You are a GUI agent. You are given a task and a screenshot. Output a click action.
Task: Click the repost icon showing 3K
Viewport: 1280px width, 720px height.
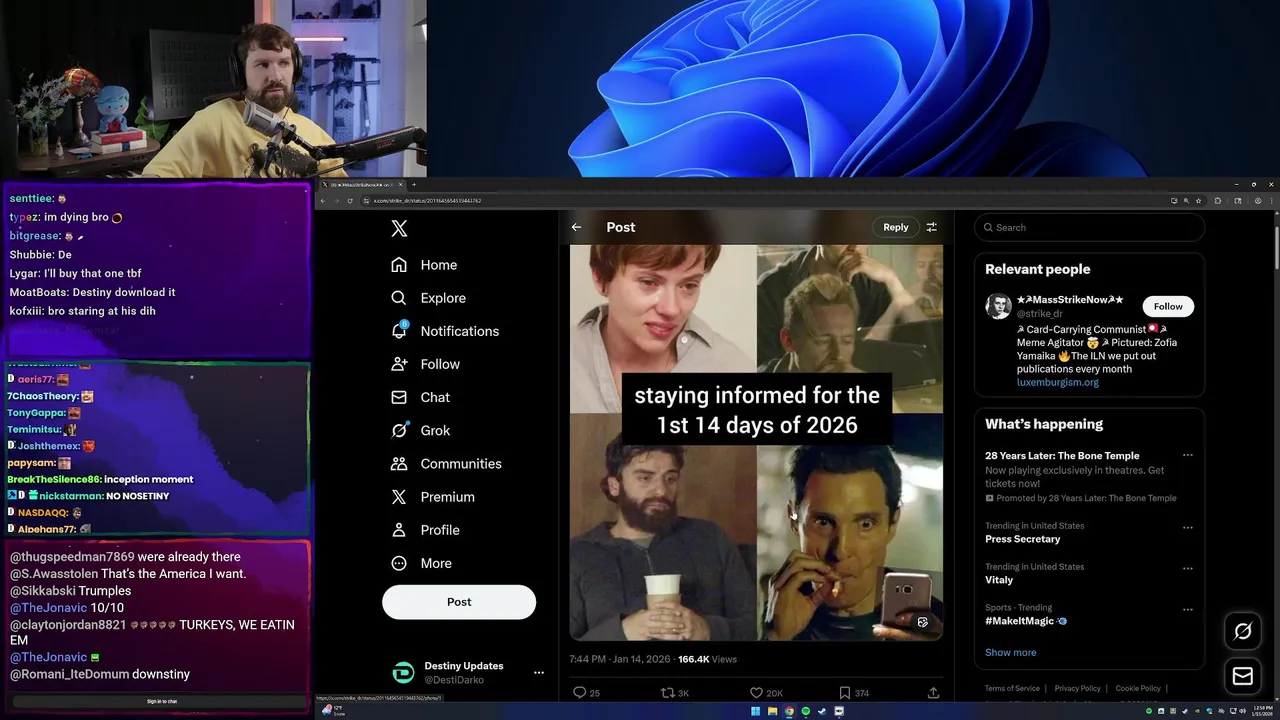(x=675, y=692)
